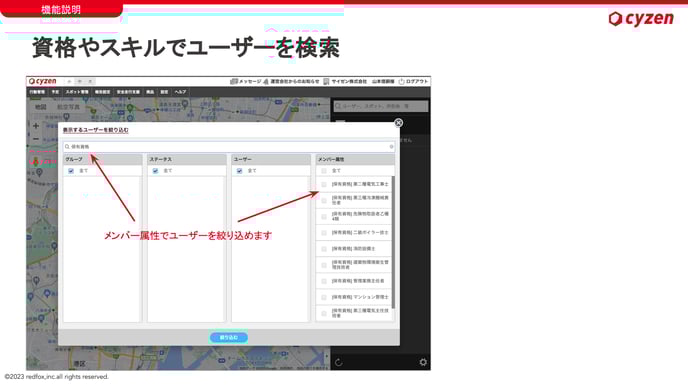Toggle the ユーザー 全て checkbox
The height and width of the screenshot is (387, 688).
coord(240,171)
